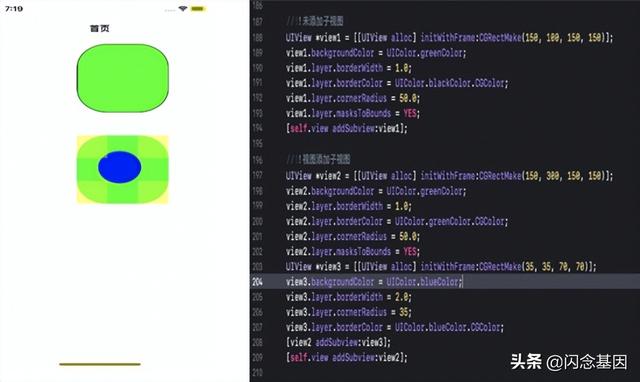Viewport: 640px width, 382px height.
Task: Click view1.layer.cornerRadius = 50.0 line
Action: click(353, 98)
